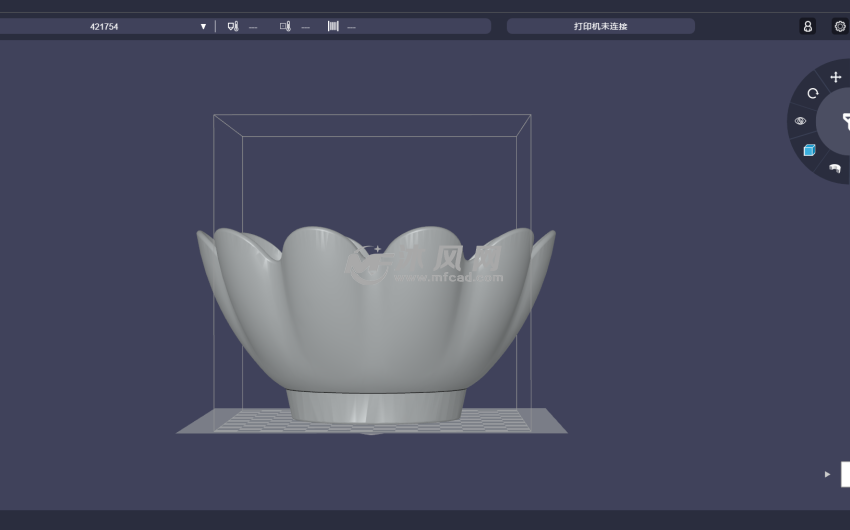
Task: Open settings via the gear icon
Action: coord(839,26)
